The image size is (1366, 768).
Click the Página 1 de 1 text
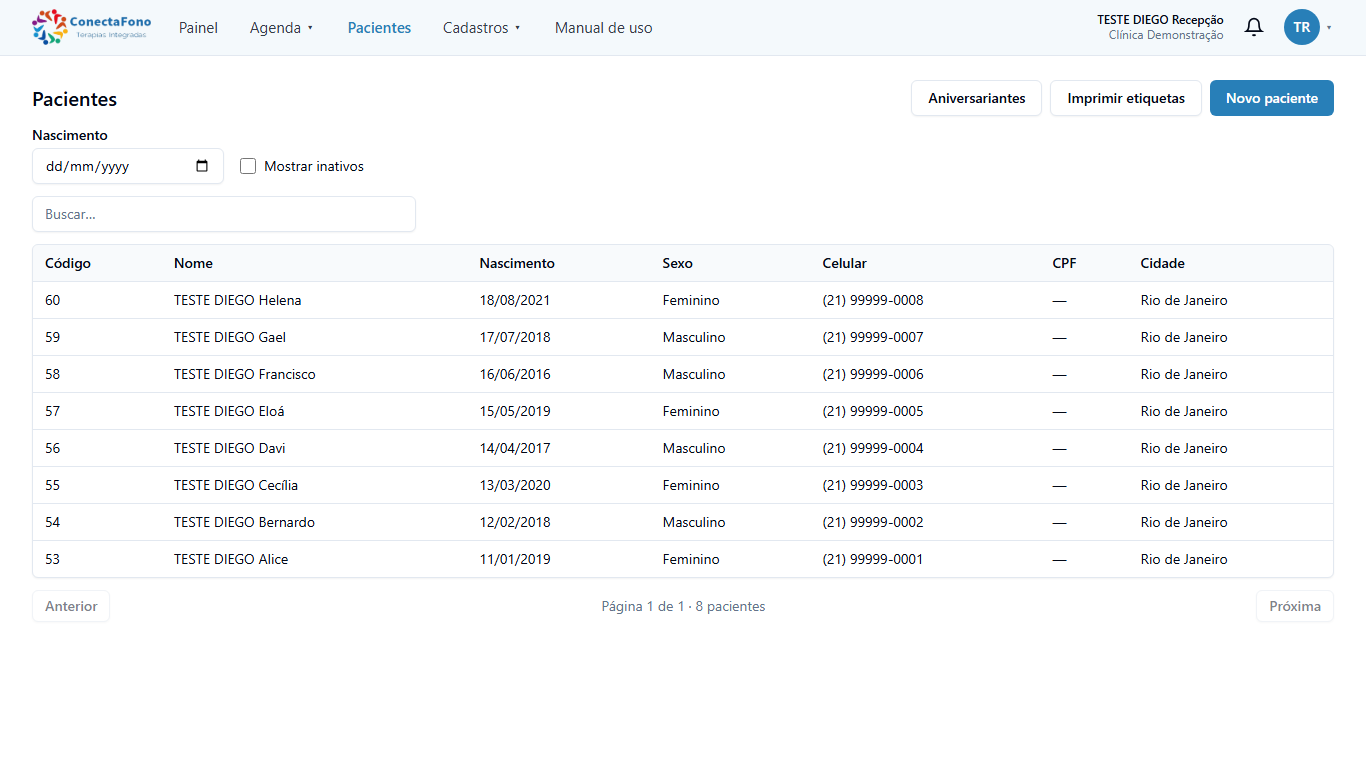tap(643, 606)
